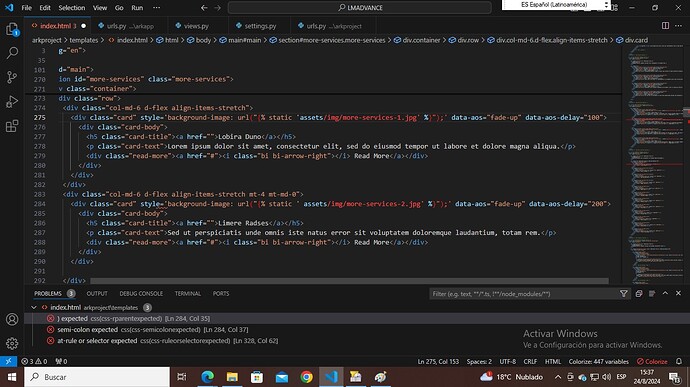Show the DEBUG CONSOLE panel tab

coord(141,294)
